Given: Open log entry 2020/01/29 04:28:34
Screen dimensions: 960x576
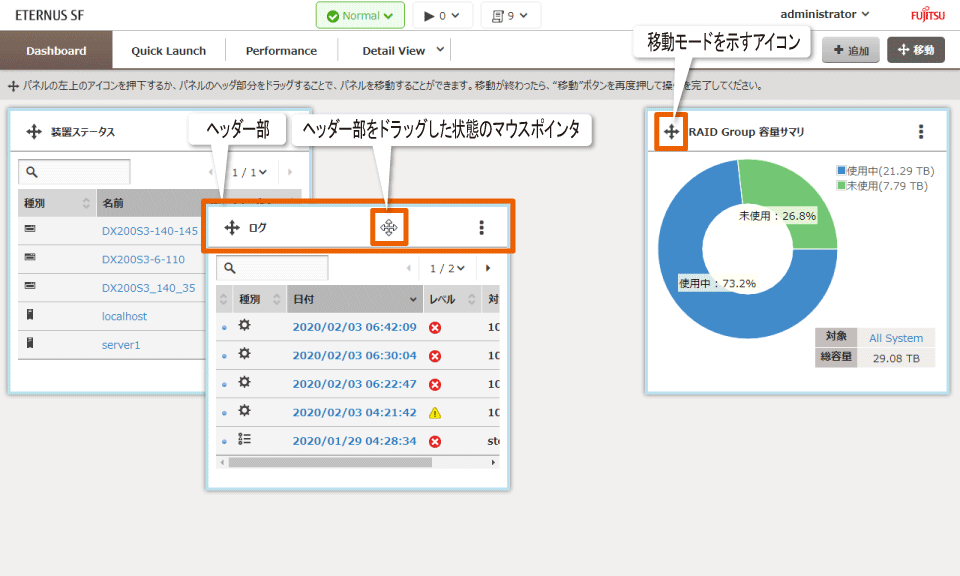Looking at the screenshot, I should [x=354, y=441].
